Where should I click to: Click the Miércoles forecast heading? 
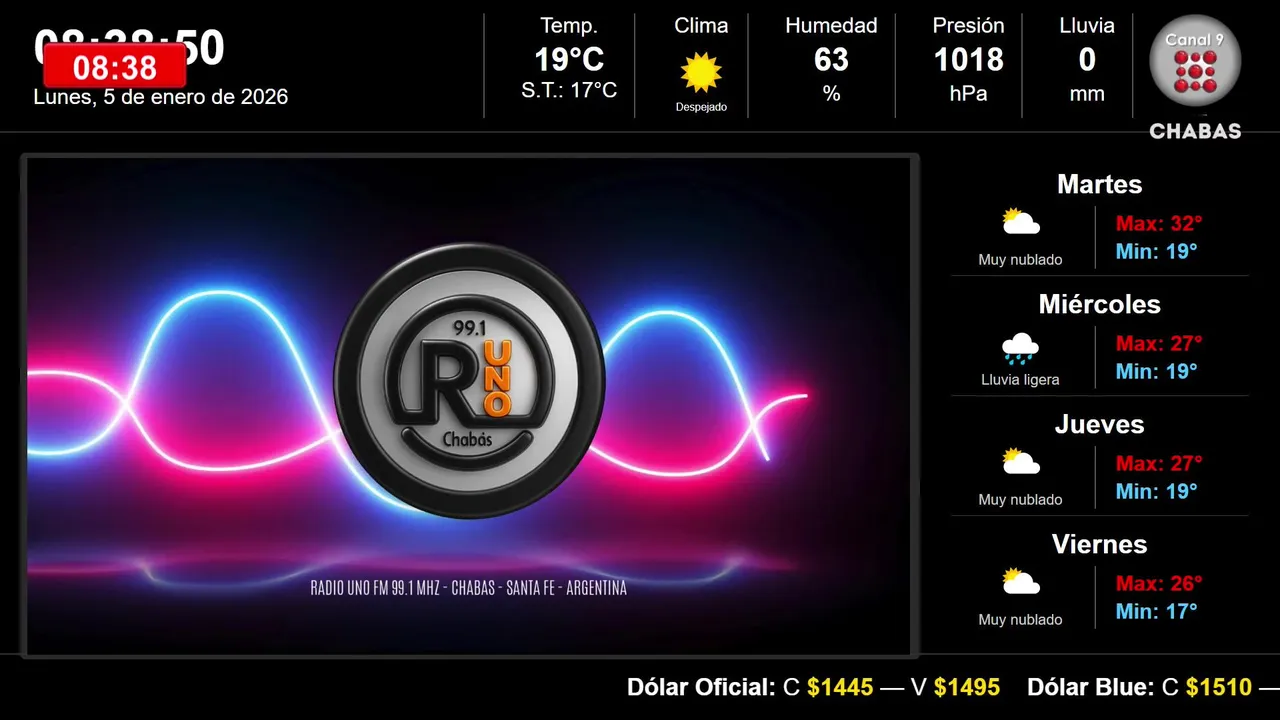point(1099,304)
